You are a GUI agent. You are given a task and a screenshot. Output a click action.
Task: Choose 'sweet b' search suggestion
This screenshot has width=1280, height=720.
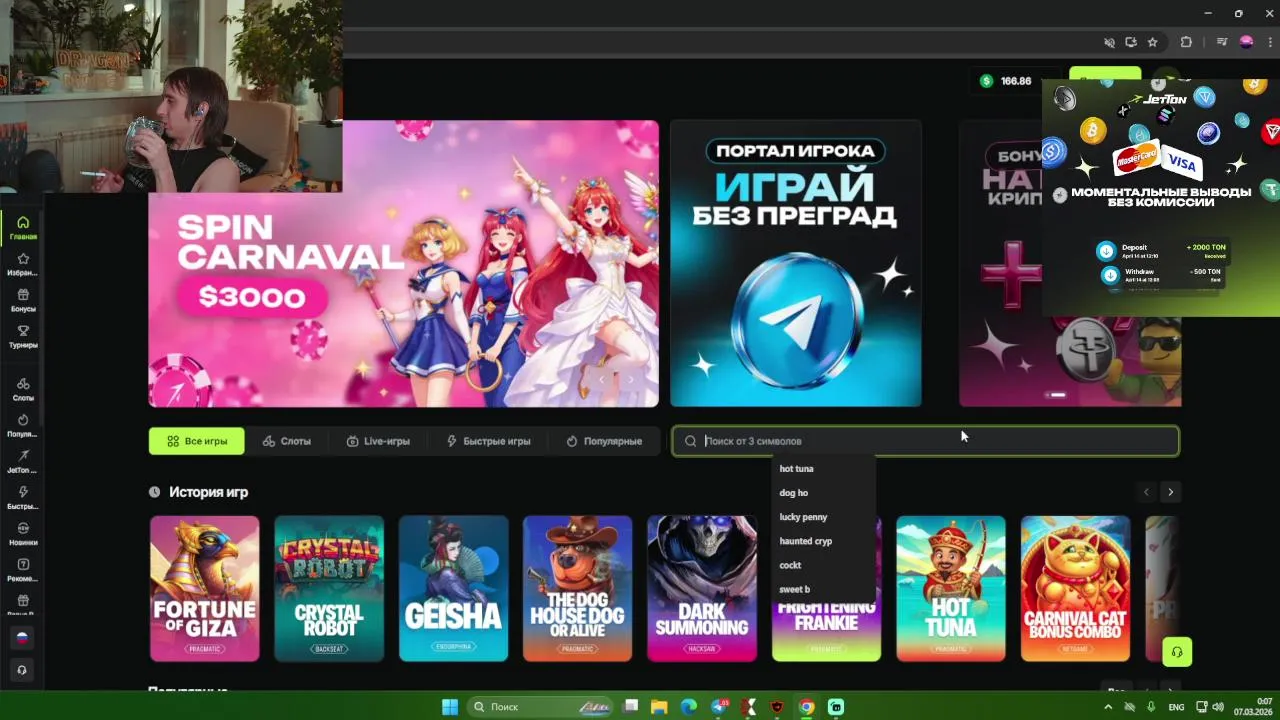[x=795, y=589]
